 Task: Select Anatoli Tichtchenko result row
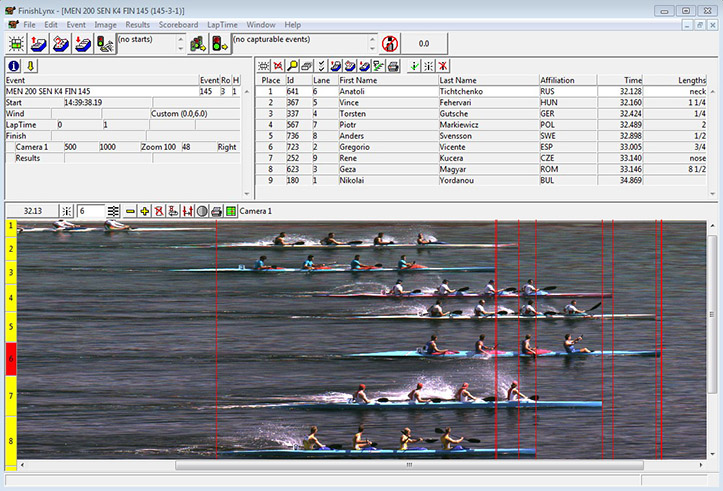481,91
